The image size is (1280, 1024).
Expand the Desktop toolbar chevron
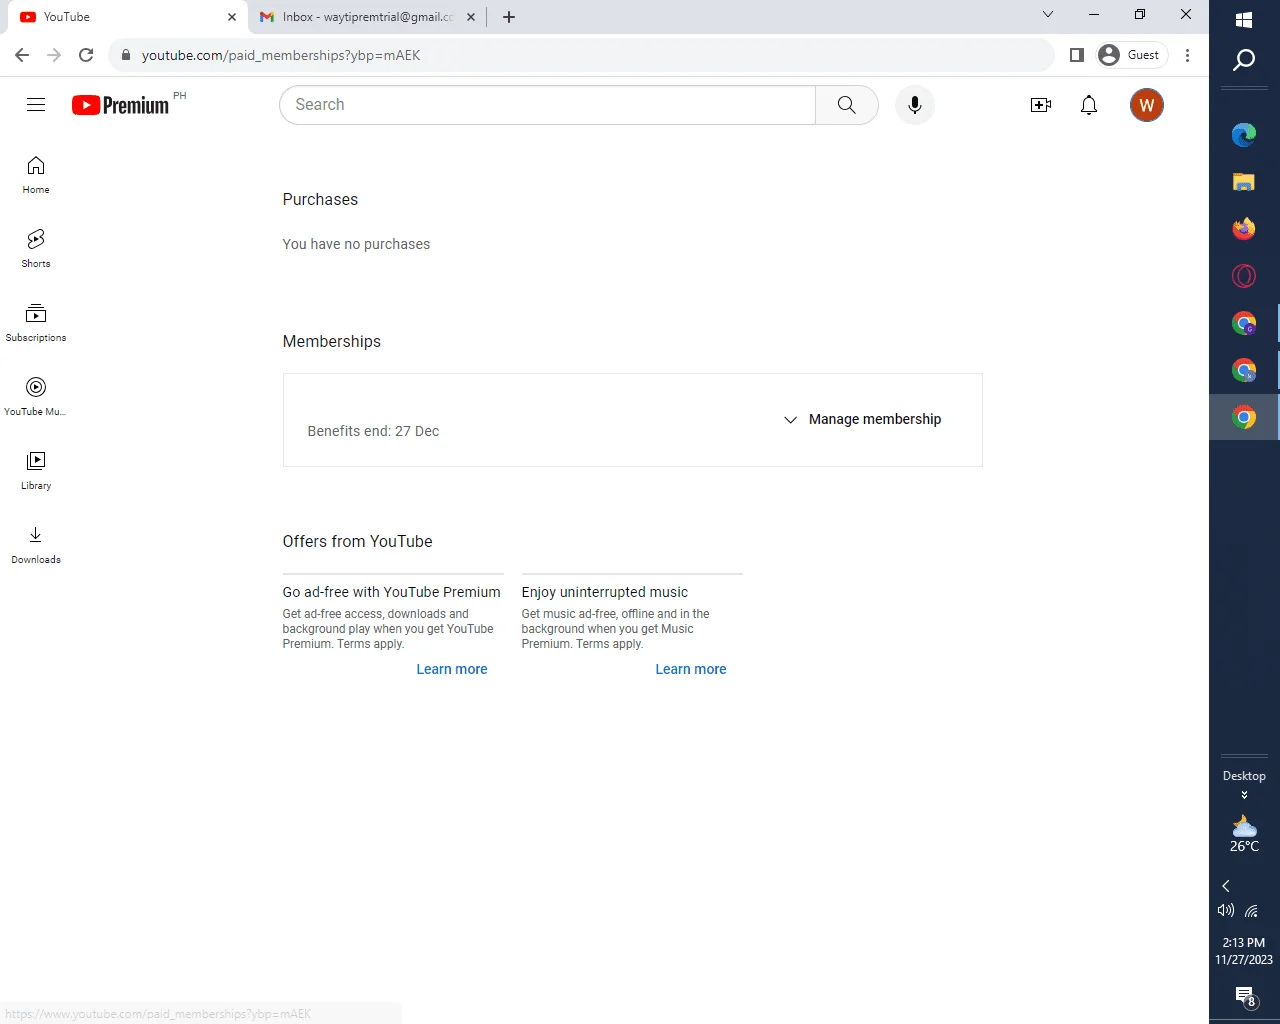(1244, 796)
